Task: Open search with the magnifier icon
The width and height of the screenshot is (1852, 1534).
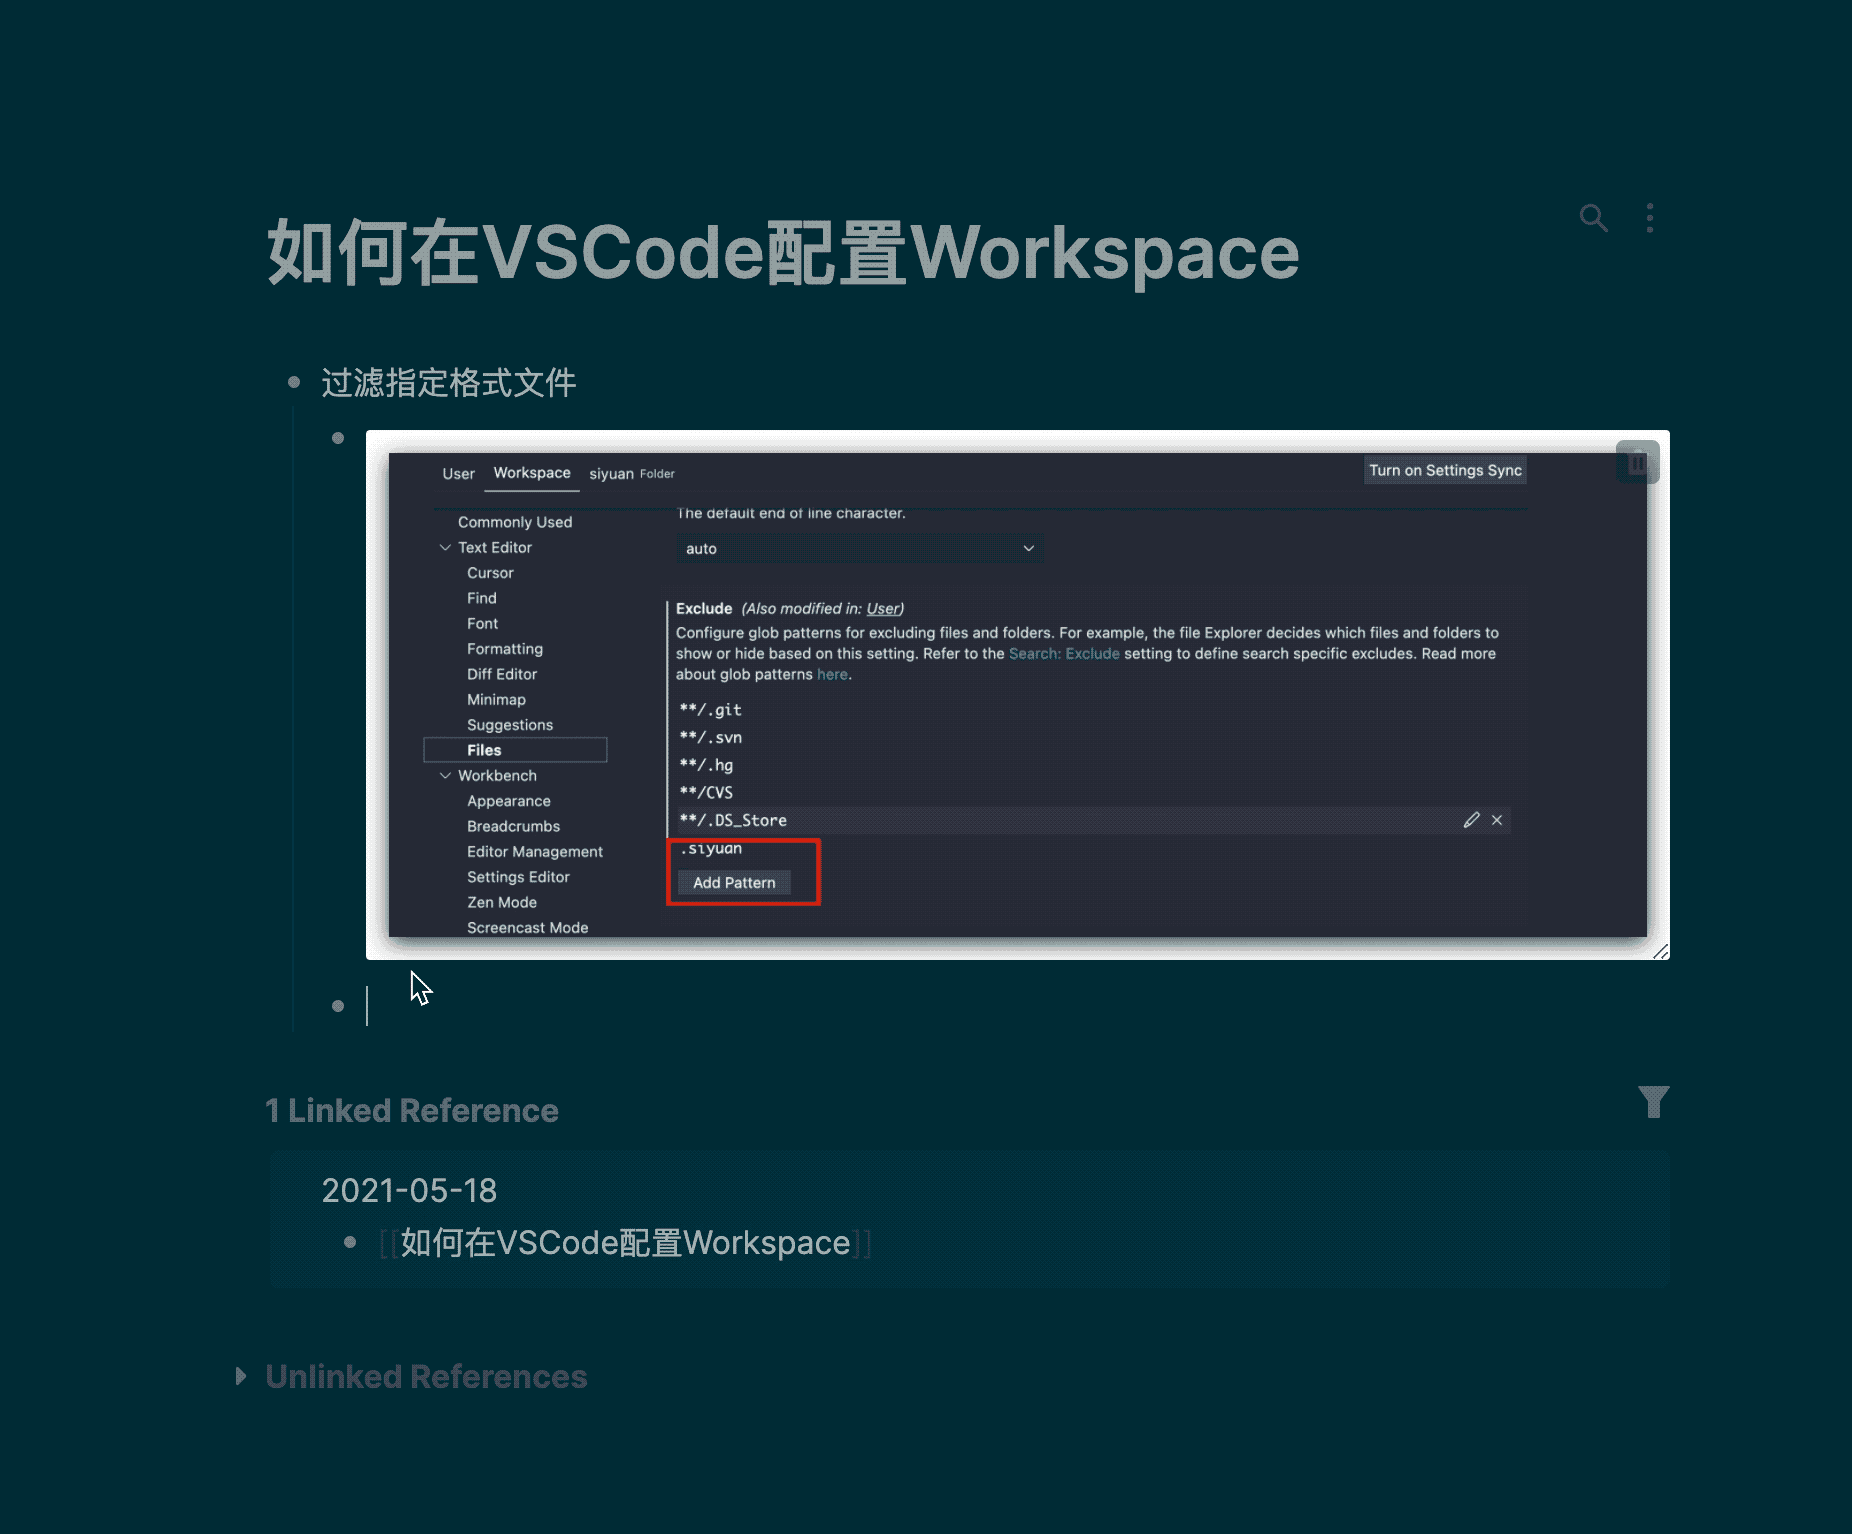Action: tap(1594, 218)
